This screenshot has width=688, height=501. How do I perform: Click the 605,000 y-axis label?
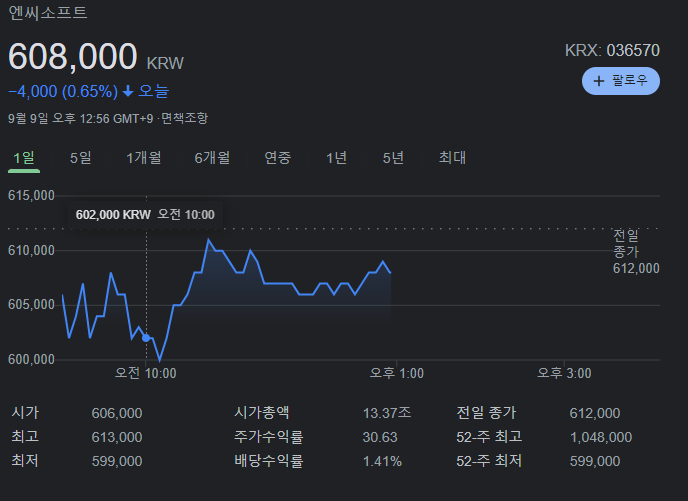tap(31, 304)
